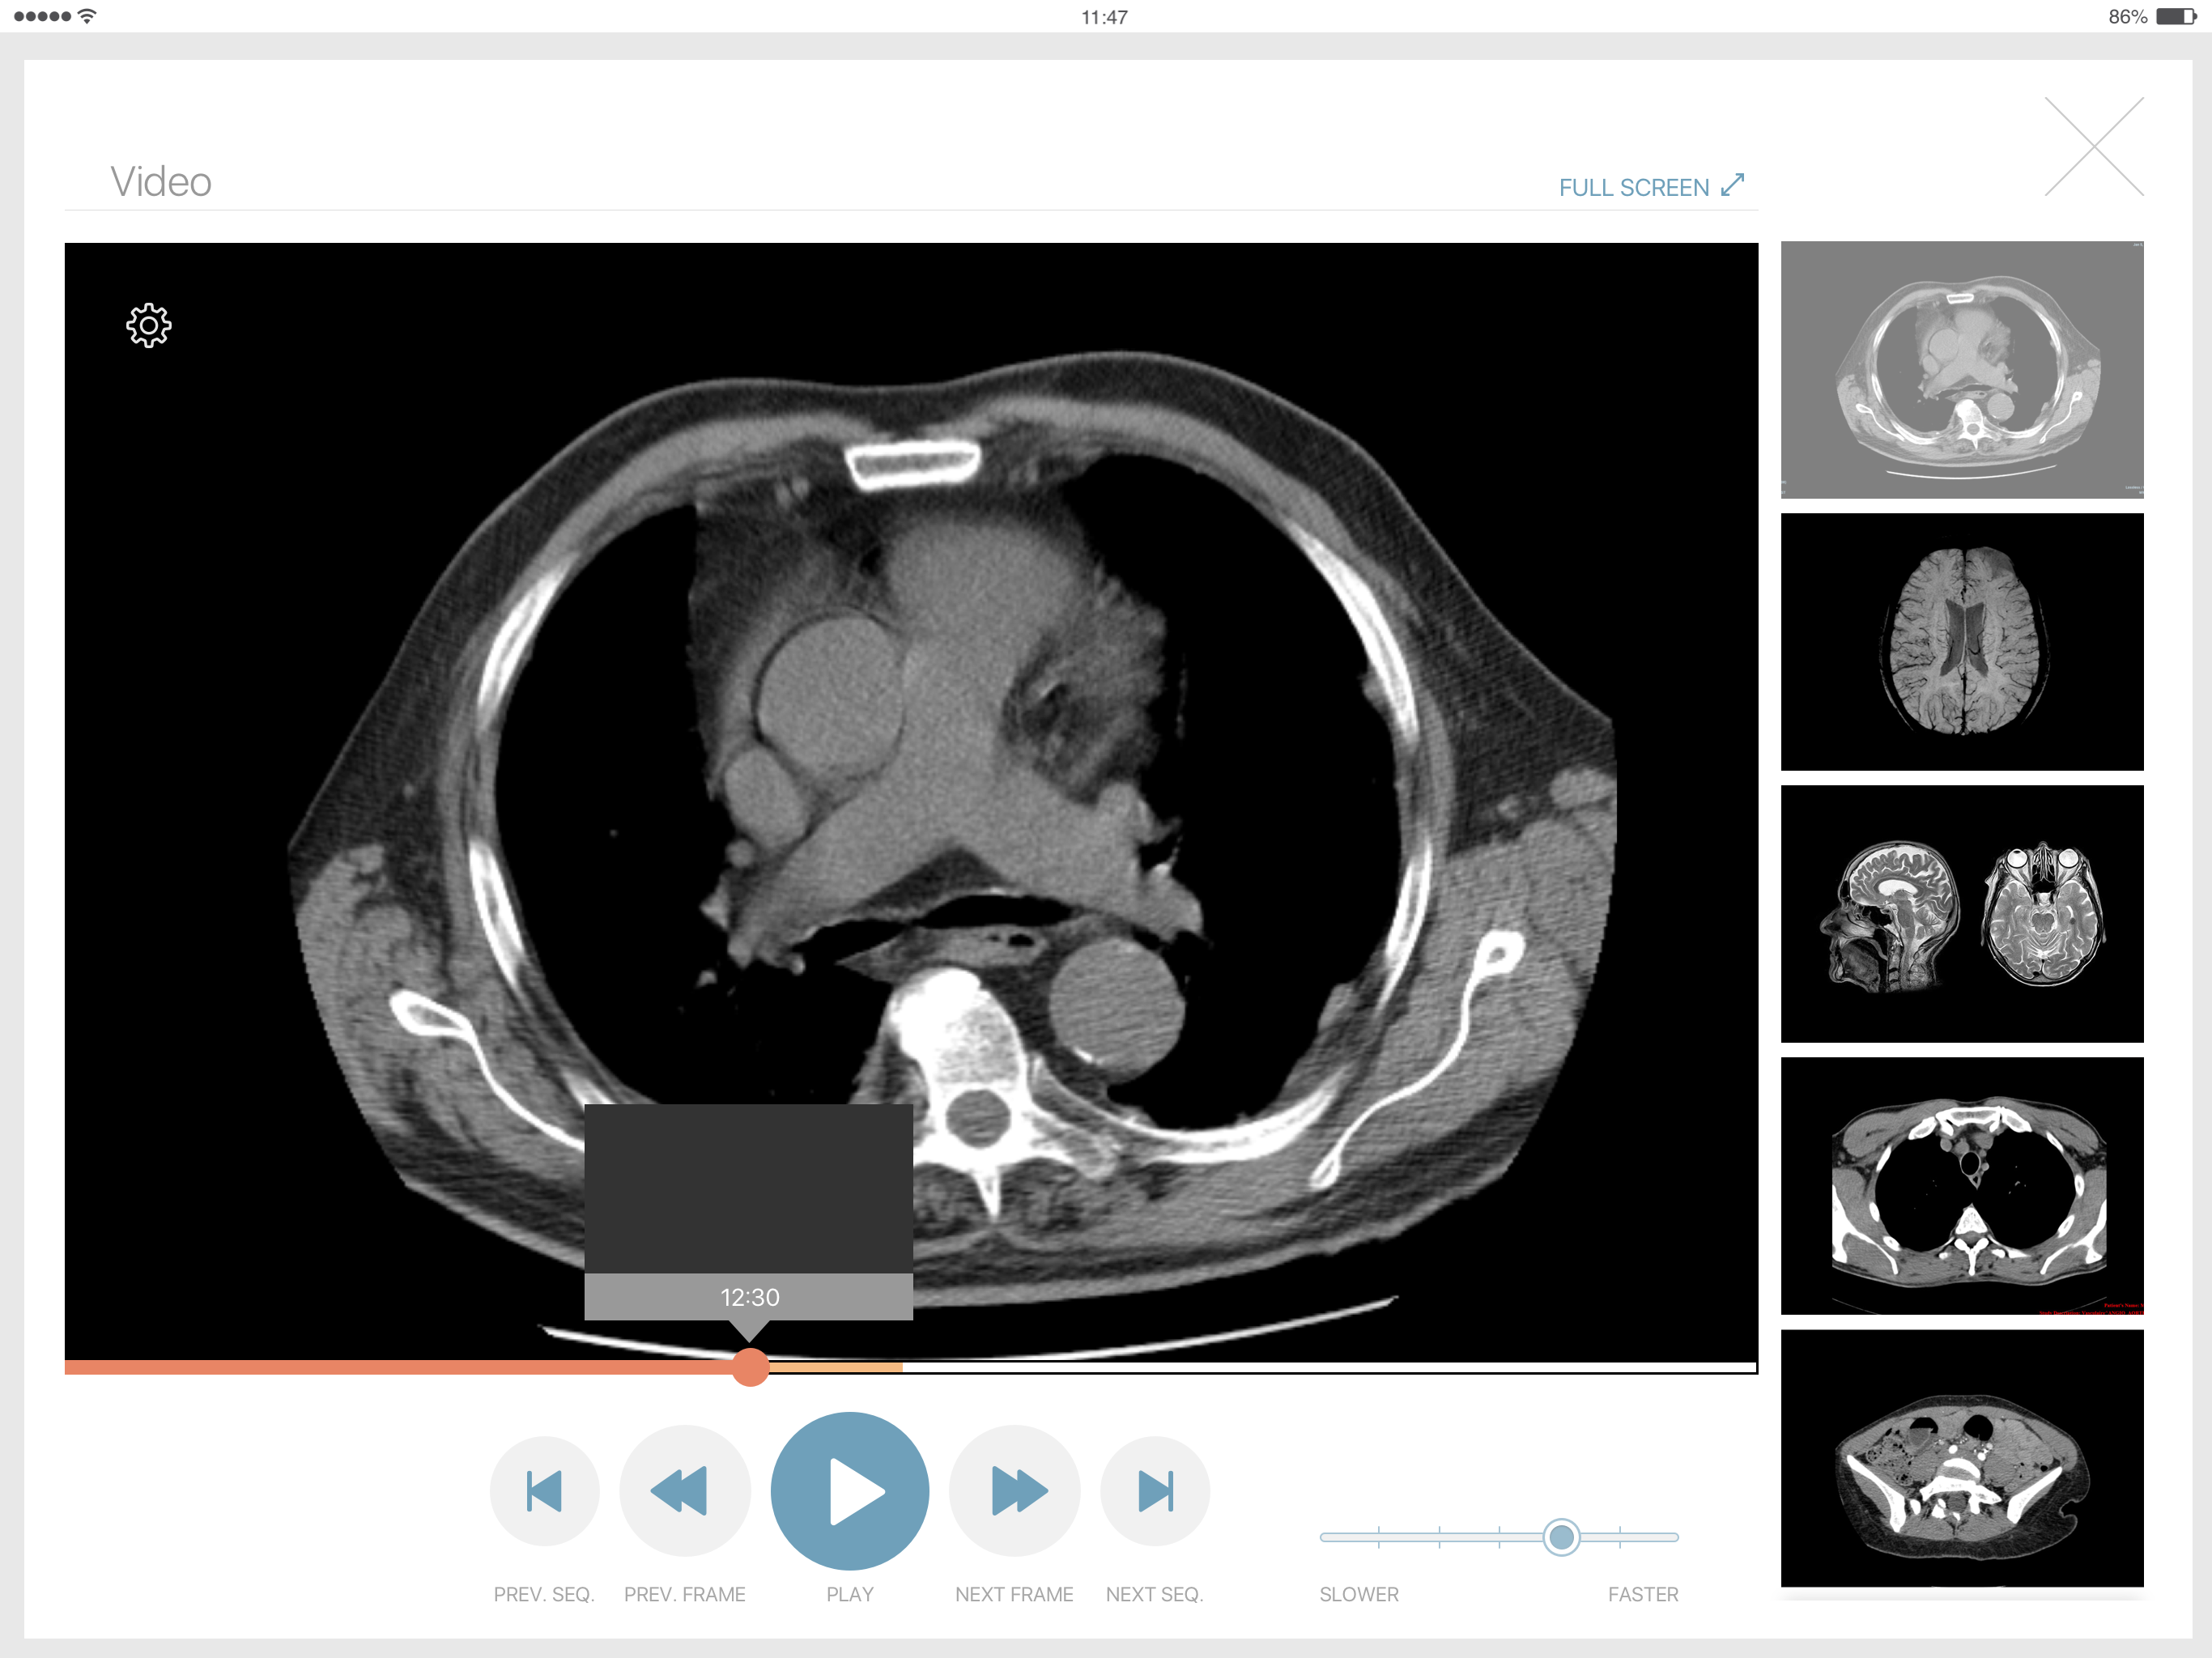Click the Full Screen expand arrow icon

coord(1732,186)
